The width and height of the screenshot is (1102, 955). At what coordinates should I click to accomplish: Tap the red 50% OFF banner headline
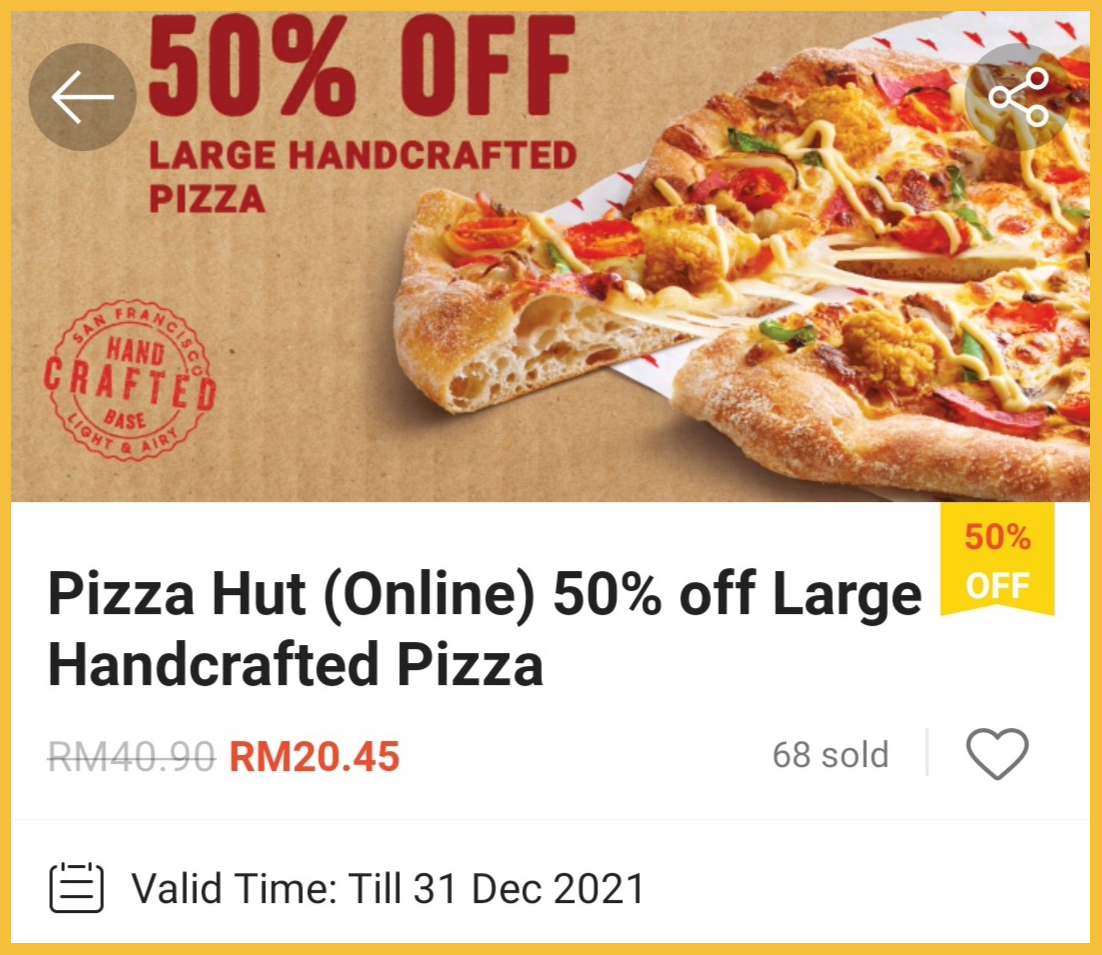click(361, 65)
